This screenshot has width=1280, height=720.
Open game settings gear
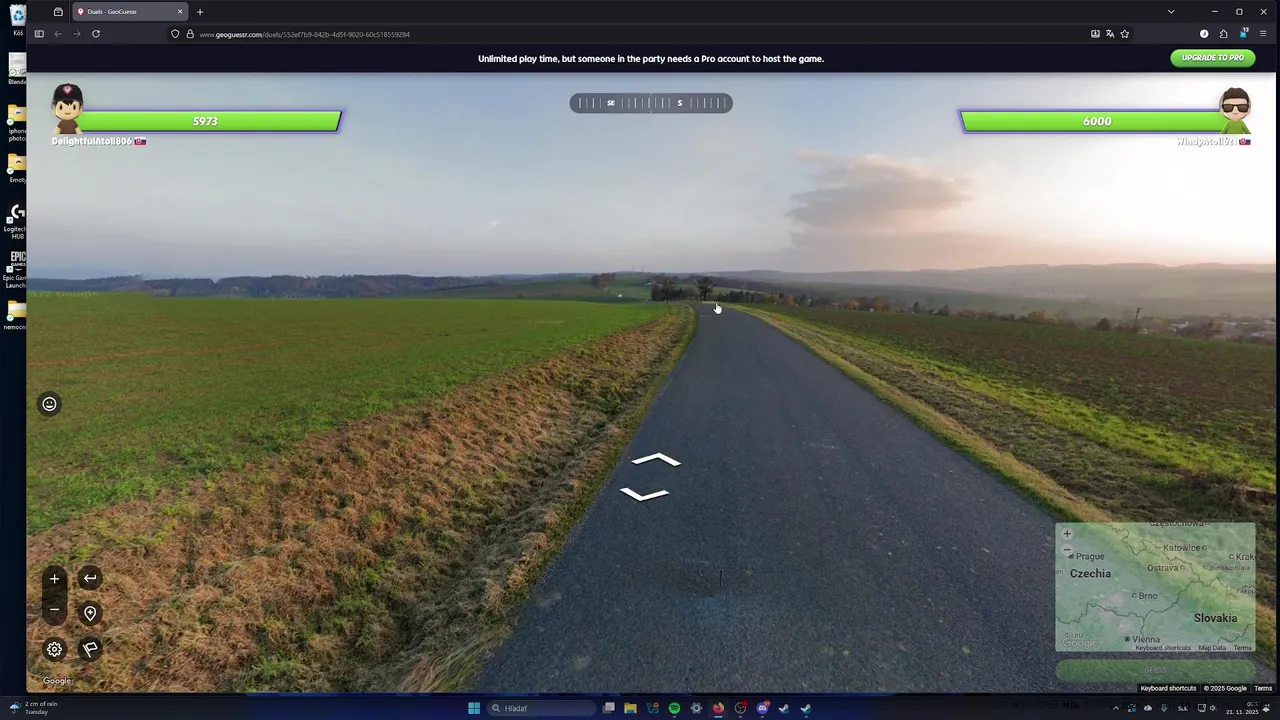point(54,649)
